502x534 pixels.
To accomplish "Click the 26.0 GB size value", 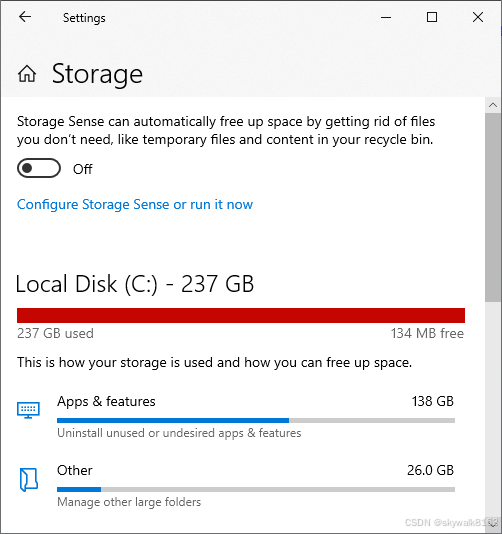I will [430, 470].
